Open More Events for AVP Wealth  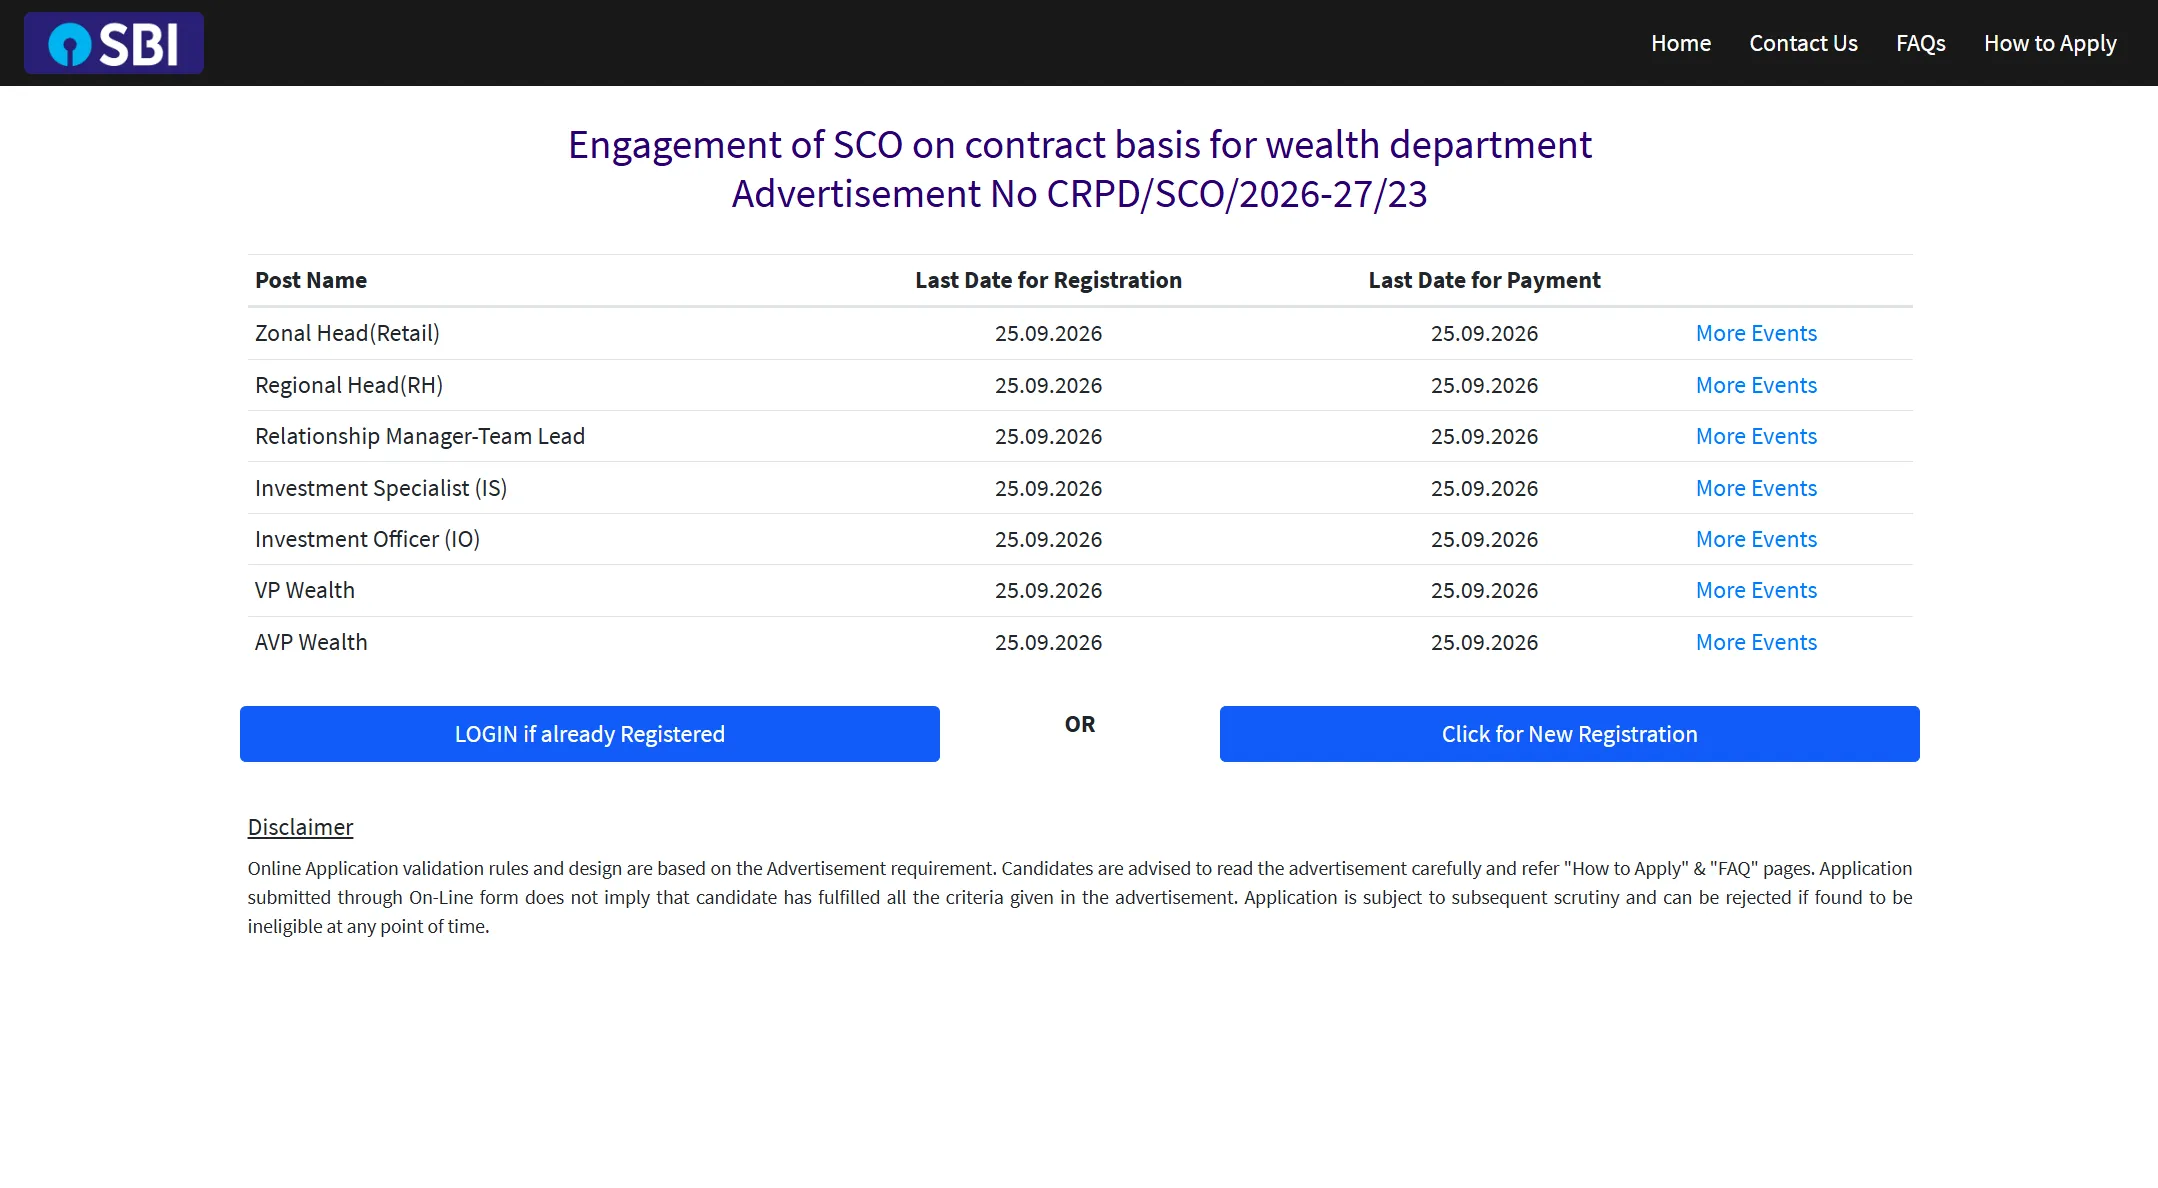[x=1756, y=642]
